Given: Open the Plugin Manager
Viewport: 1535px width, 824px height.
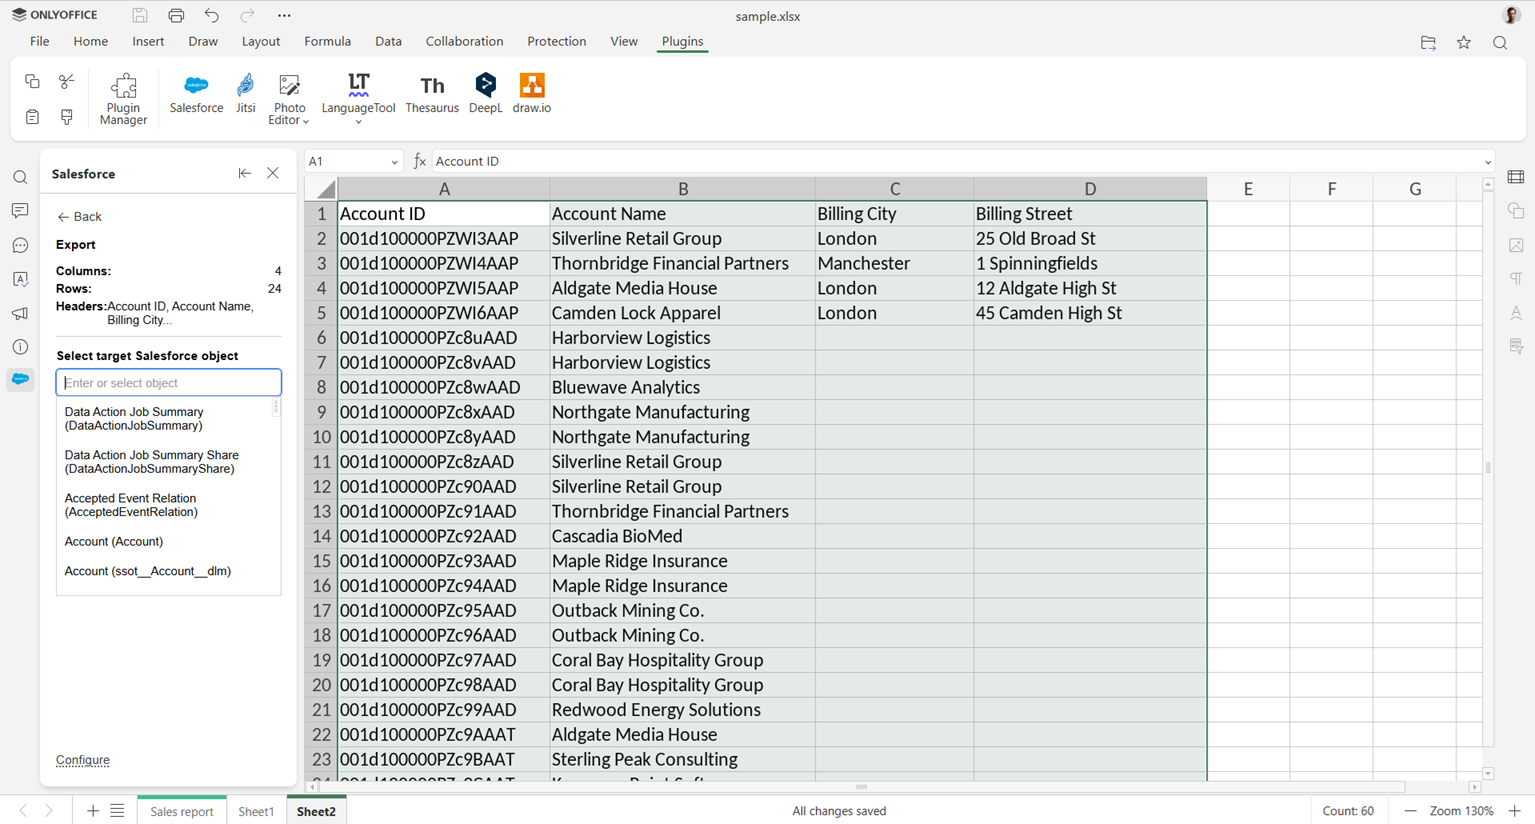Looking at the screenshot, I should tap(123, 98).
